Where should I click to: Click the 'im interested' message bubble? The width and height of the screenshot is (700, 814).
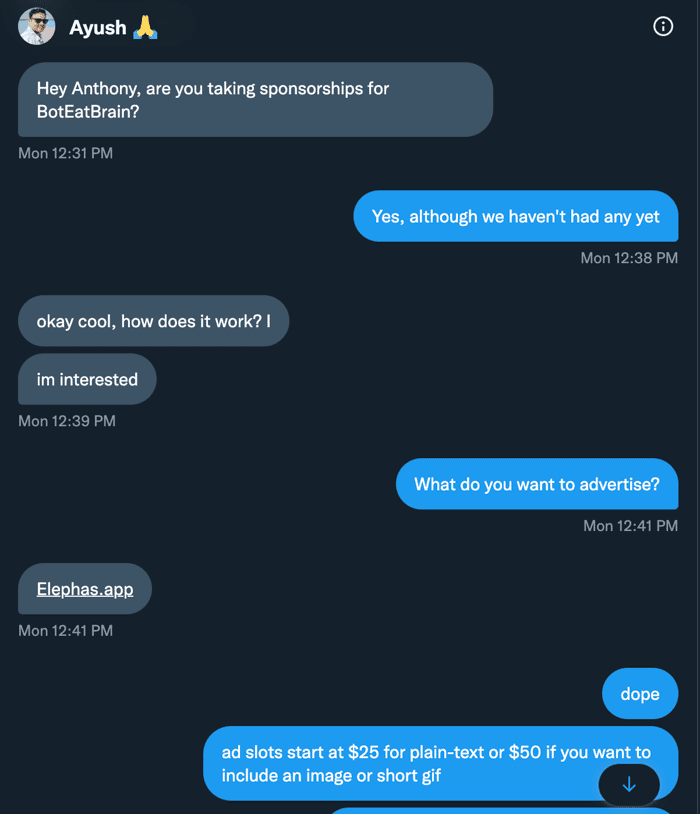pos(87,379)
